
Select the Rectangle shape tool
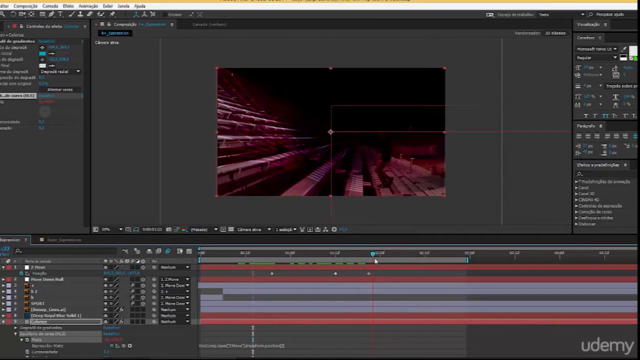tap(42, 14)
